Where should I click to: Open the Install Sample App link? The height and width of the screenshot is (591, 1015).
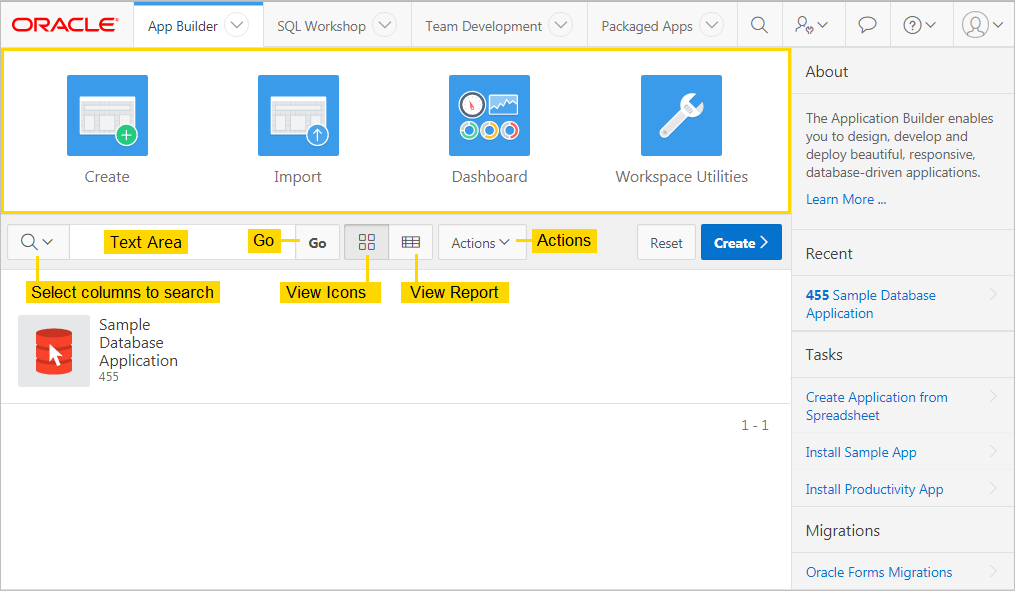860,452
